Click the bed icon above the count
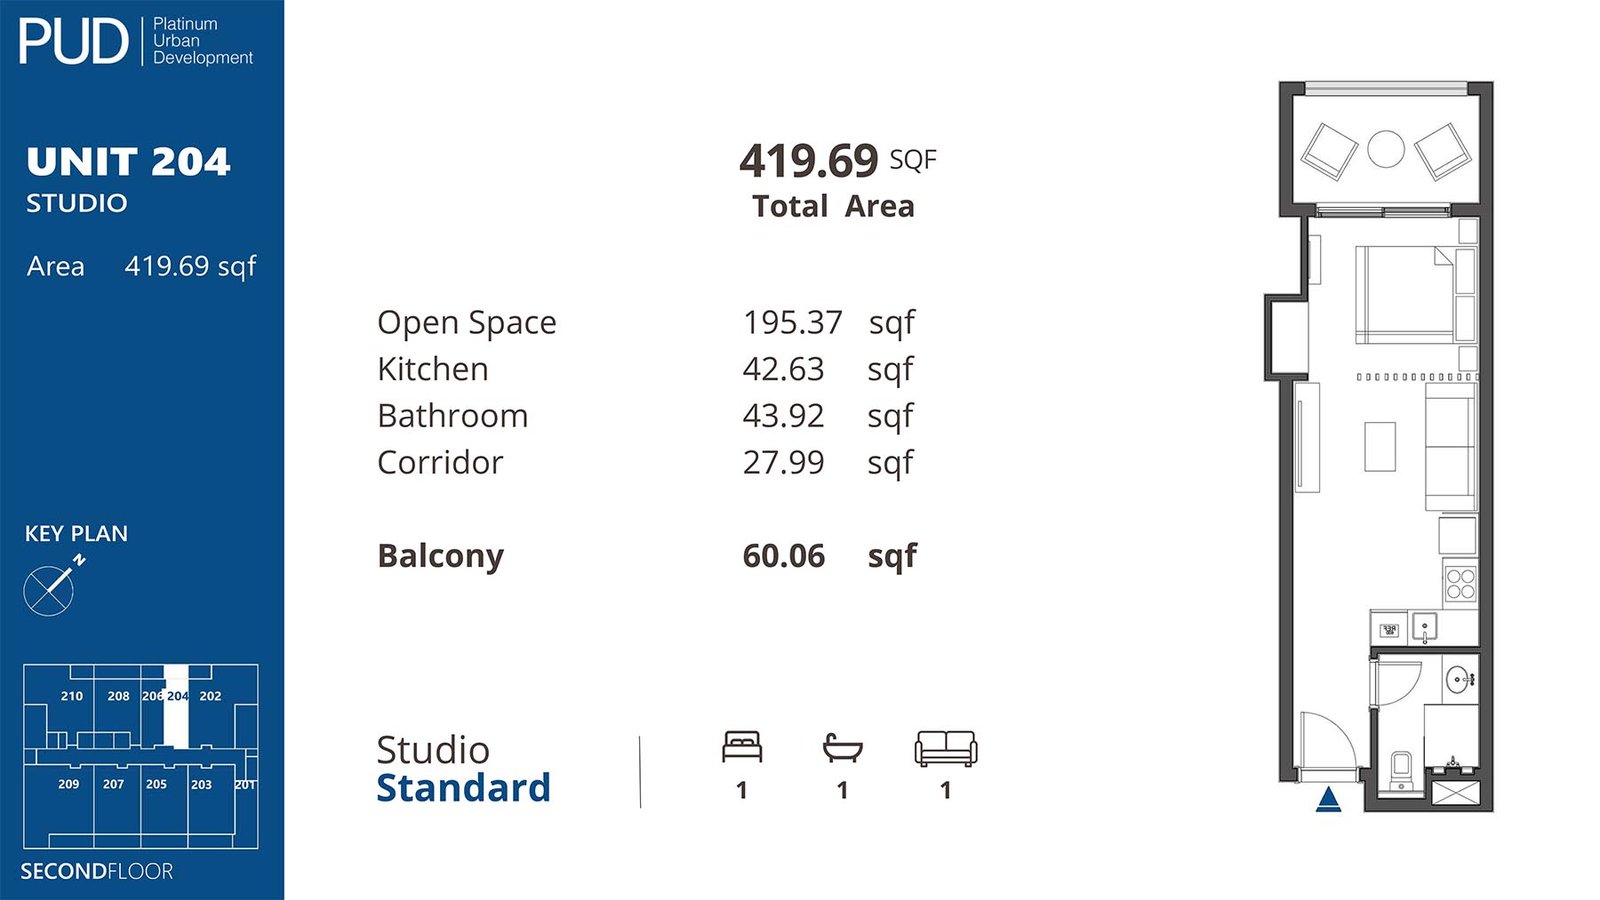 pyautogui.click(x=742, y=747)
